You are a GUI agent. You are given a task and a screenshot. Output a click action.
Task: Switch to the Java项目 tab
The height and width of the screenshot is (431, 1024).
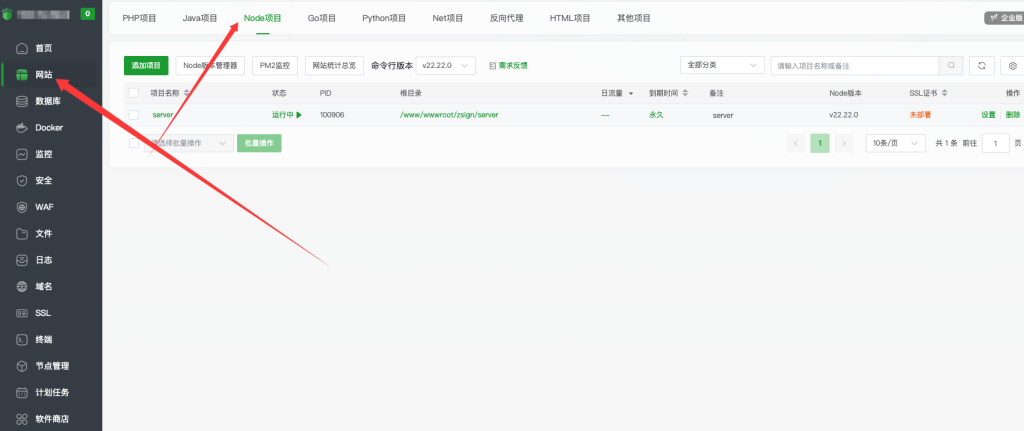point(200,18)
